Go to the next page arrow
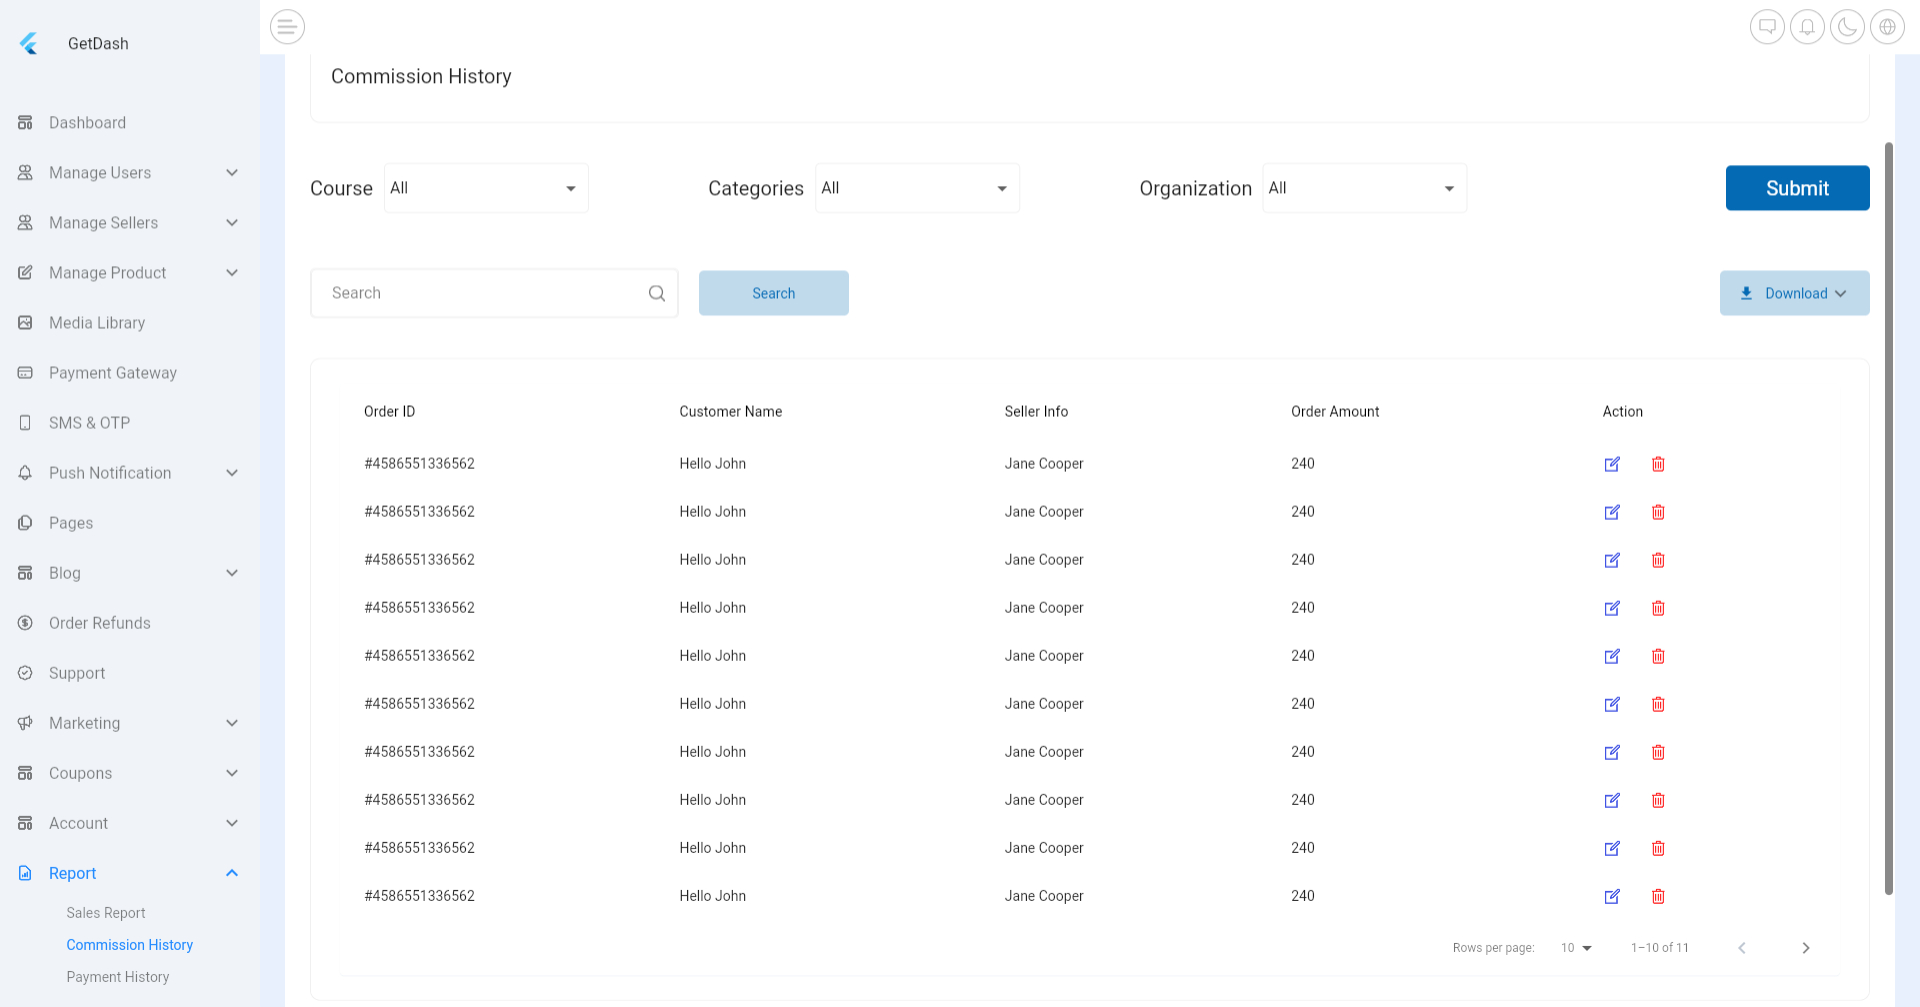 coord(1806,948)
